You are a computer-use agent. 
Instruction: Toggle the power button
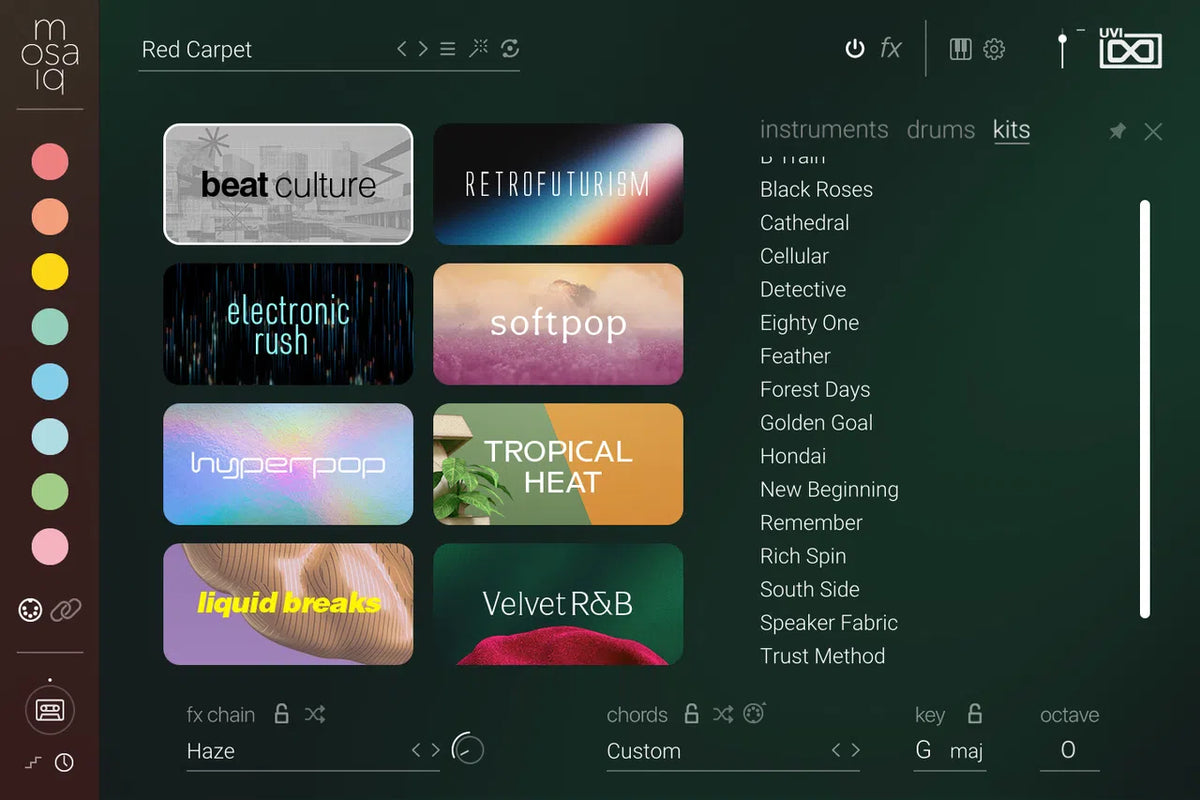pyautogui.click(x=854, y=49)
